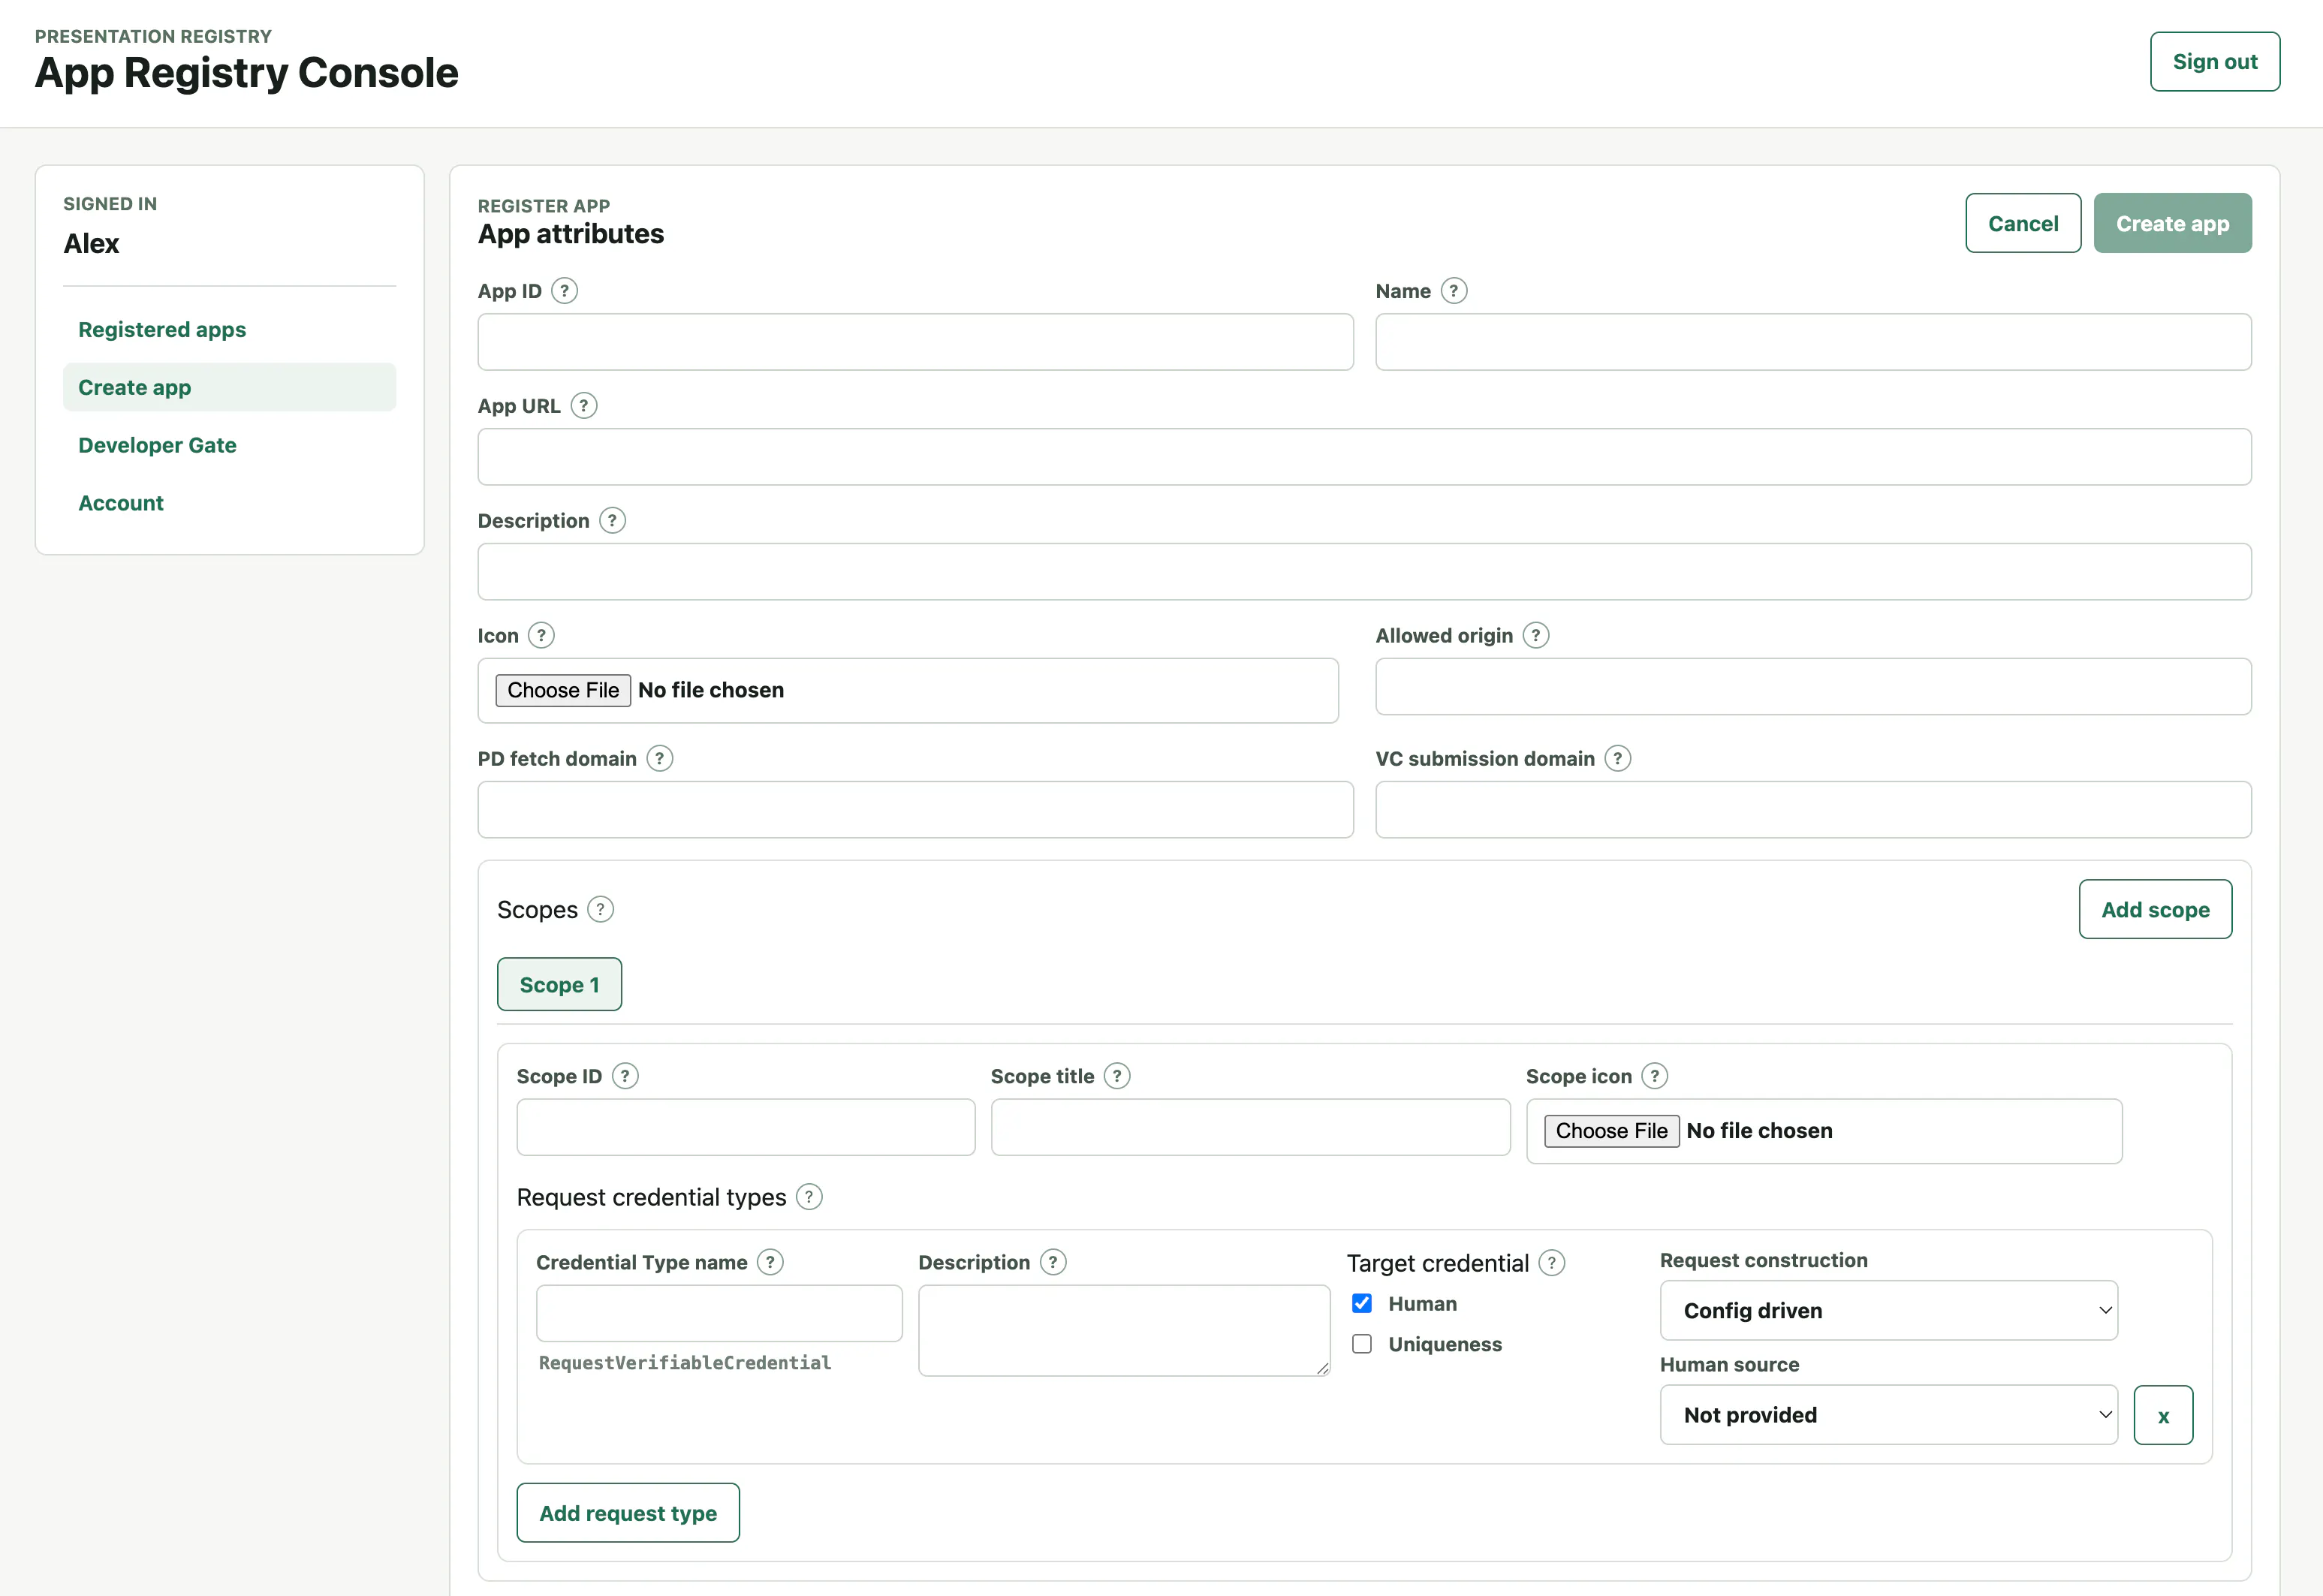Click the App Registry Console heading
Viewport: 2323px width, 1596px height.
click(246, 73)
